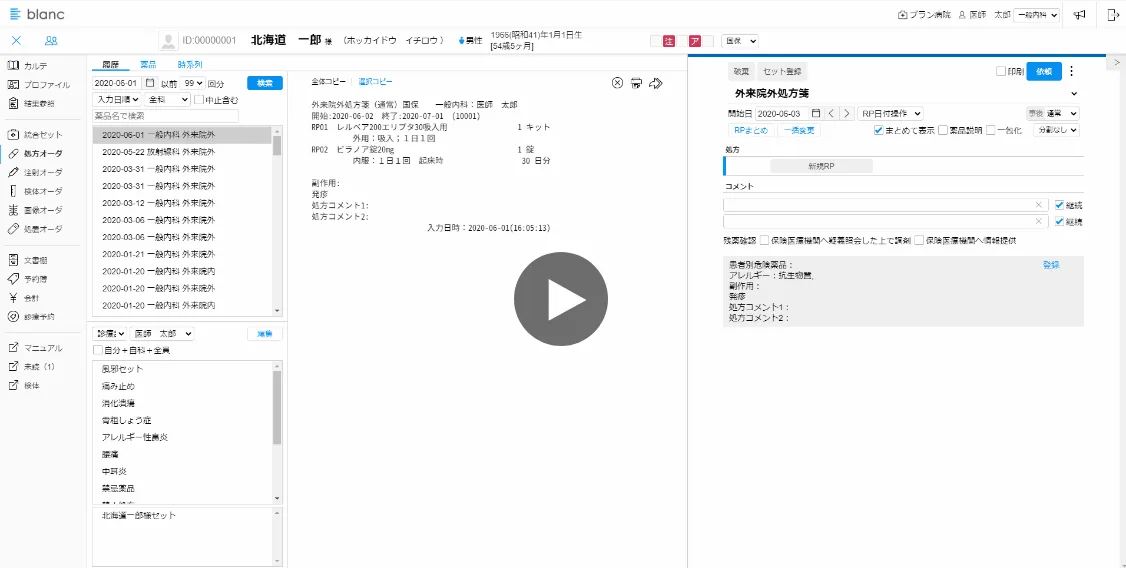
Task: Click the video play button overlay
Action: pyautogui.click(x=561, y=299)
